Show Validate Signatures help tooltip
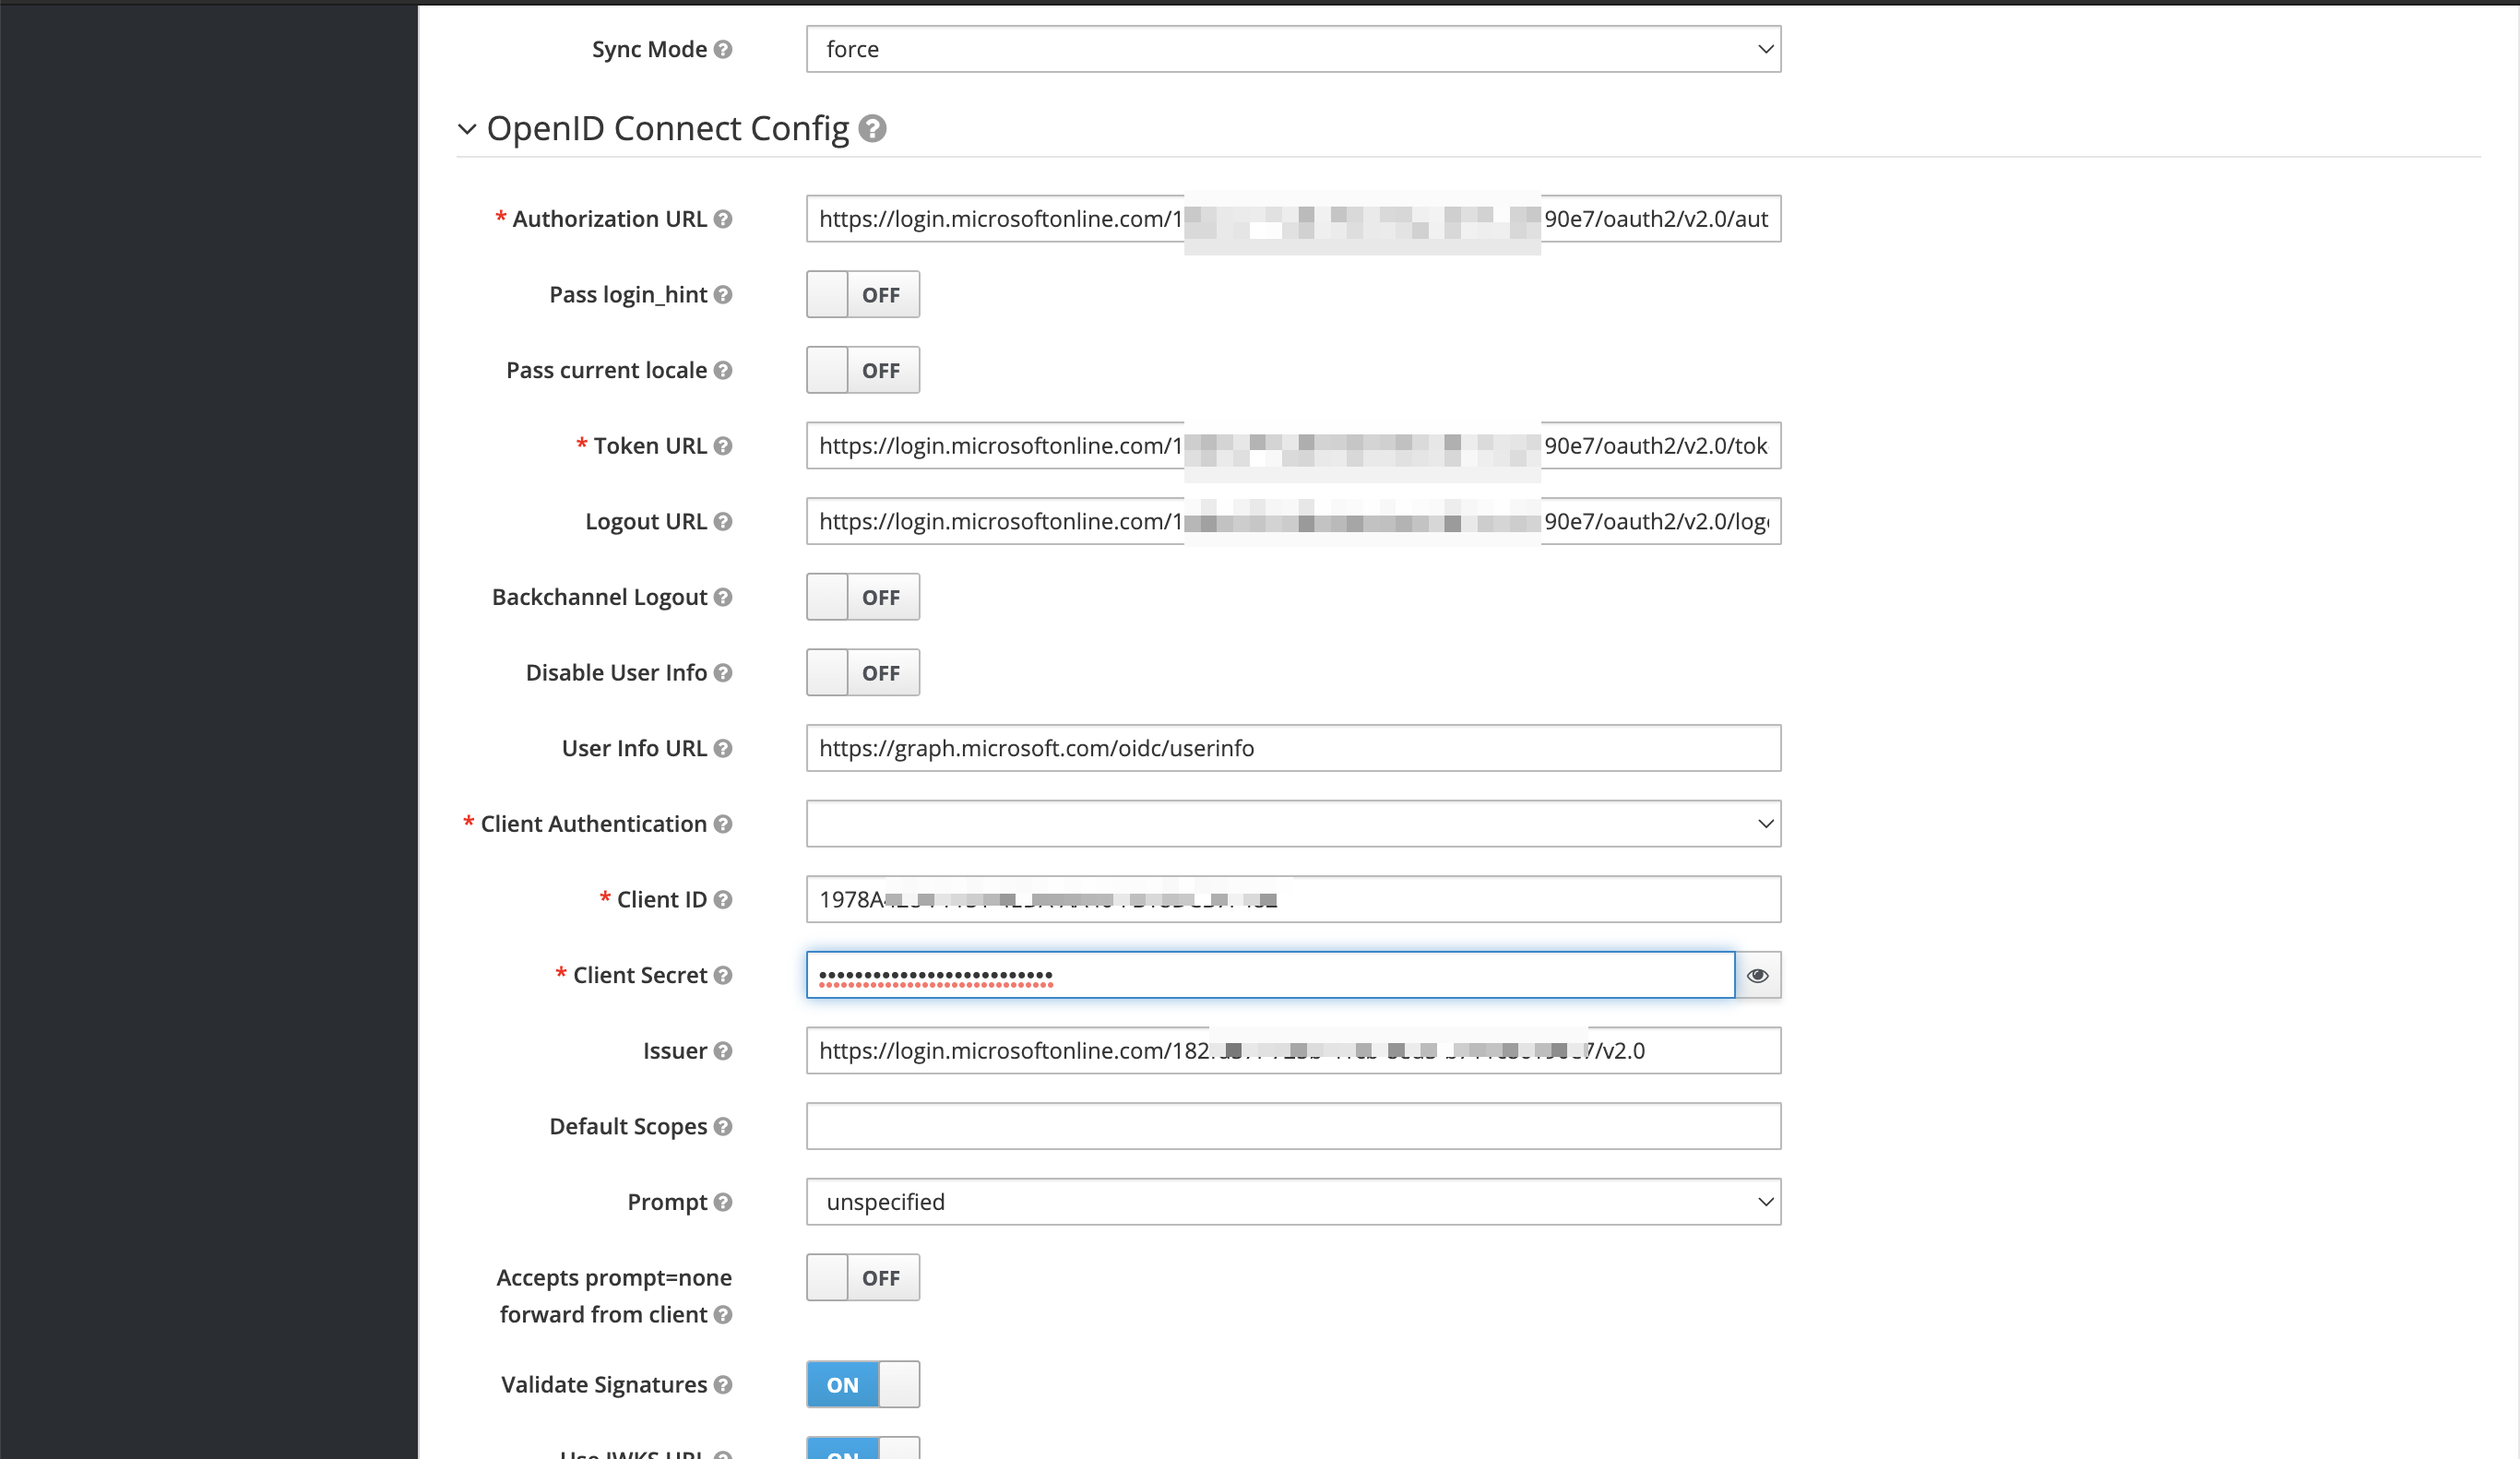2520x1459 pixels. click(x=723, y=1385)
